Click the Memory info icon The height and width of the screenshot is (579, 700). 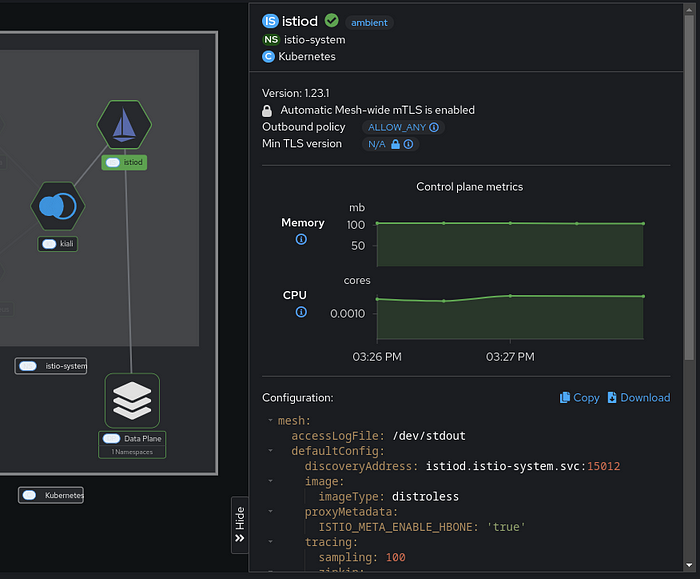pos(301,239)
